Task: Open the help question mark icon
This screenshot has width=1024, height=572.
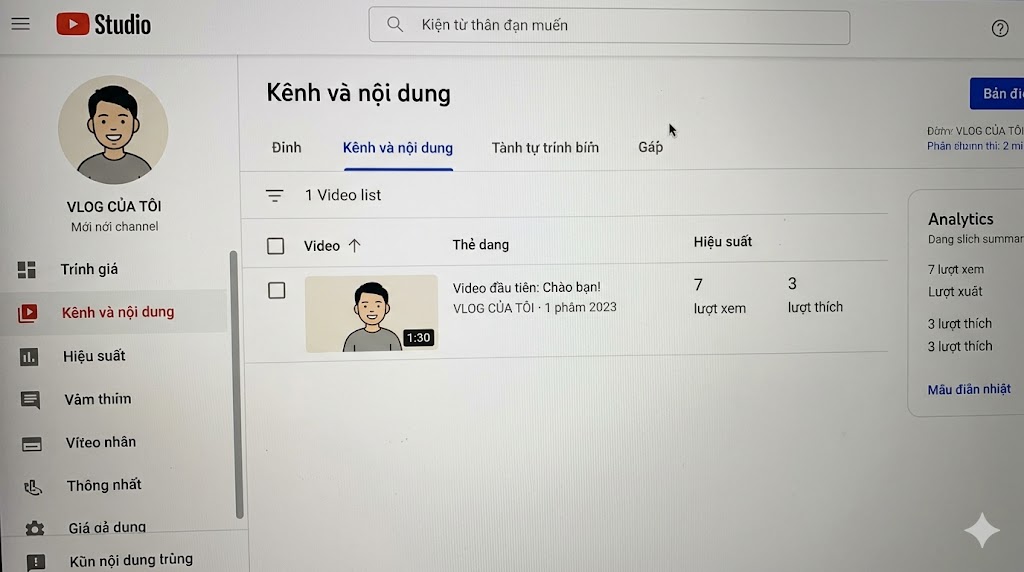Action: point(999,28)
